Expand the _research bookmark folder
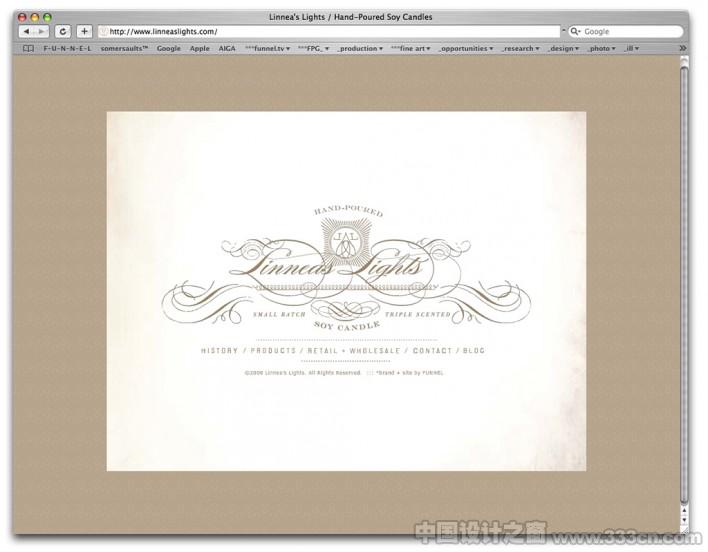The width and height of the screenshot is (708, 552). coord(521,48)
